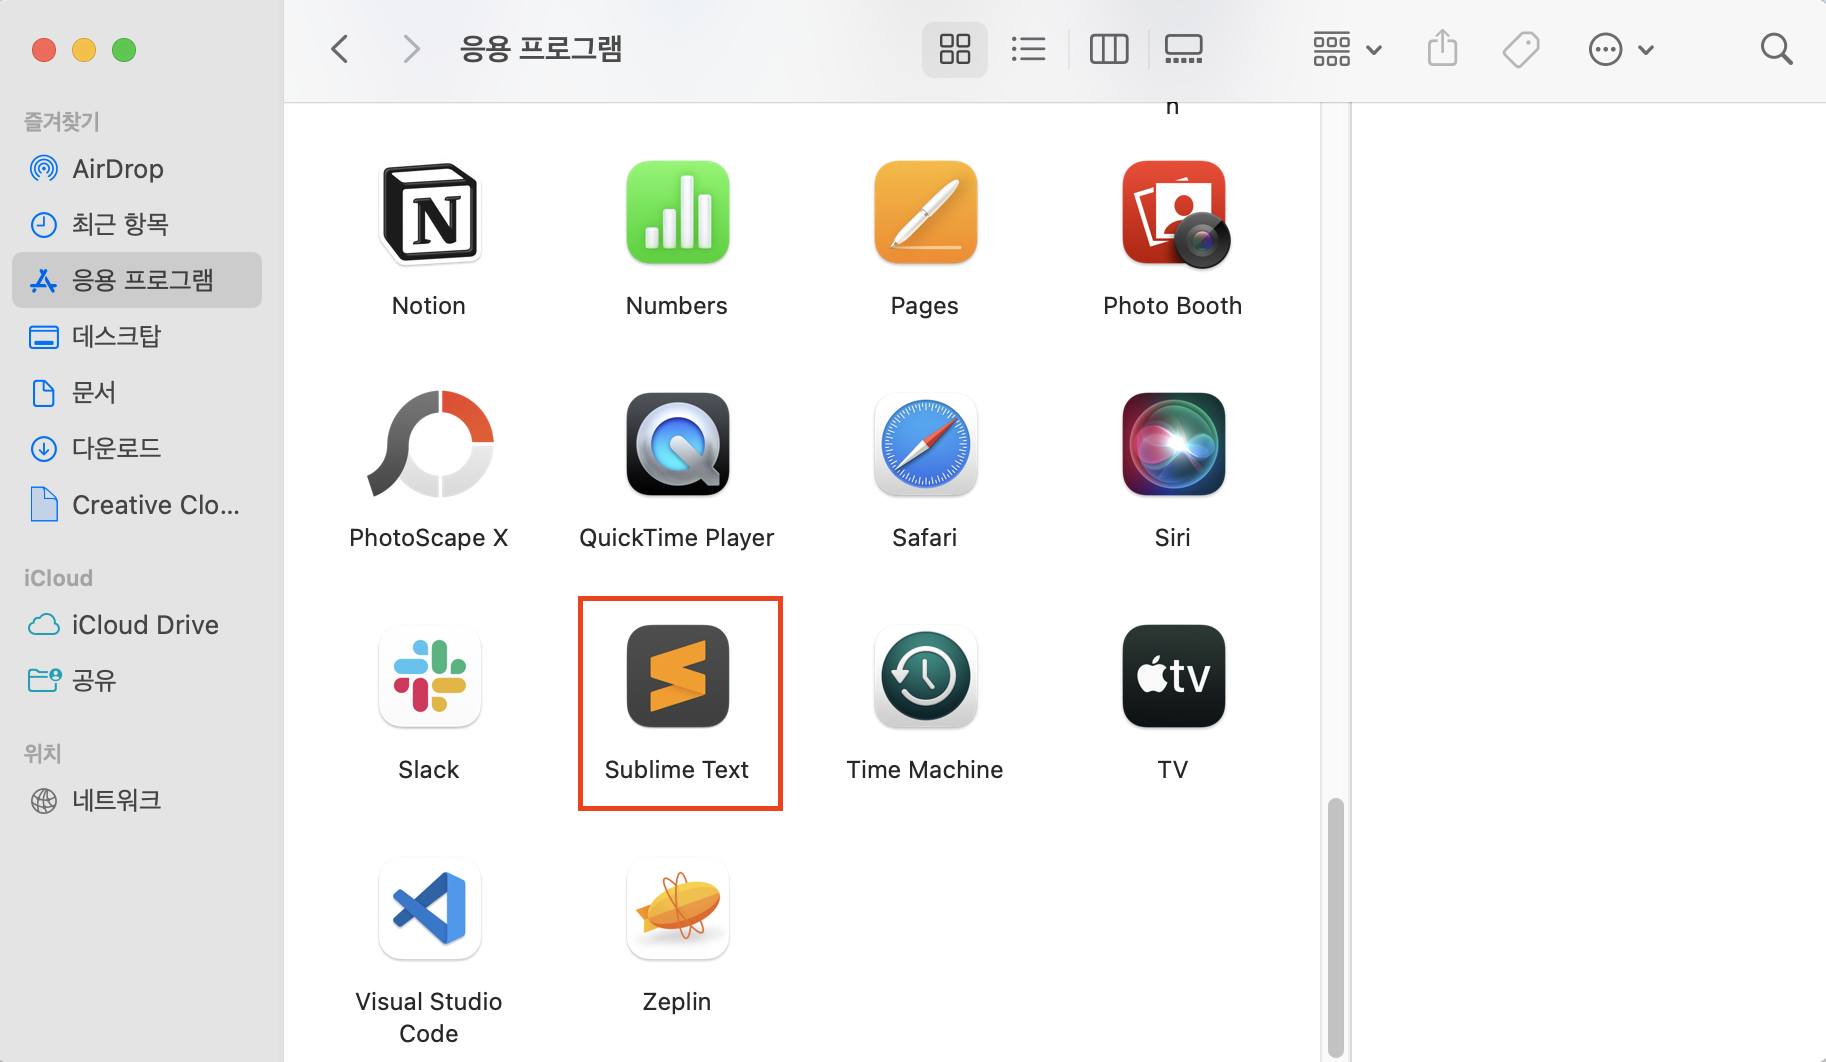Select 응용 프로그램 in the sidebar
Viewport: 1826px width, 1062px height.
click(x=137, y=280)
